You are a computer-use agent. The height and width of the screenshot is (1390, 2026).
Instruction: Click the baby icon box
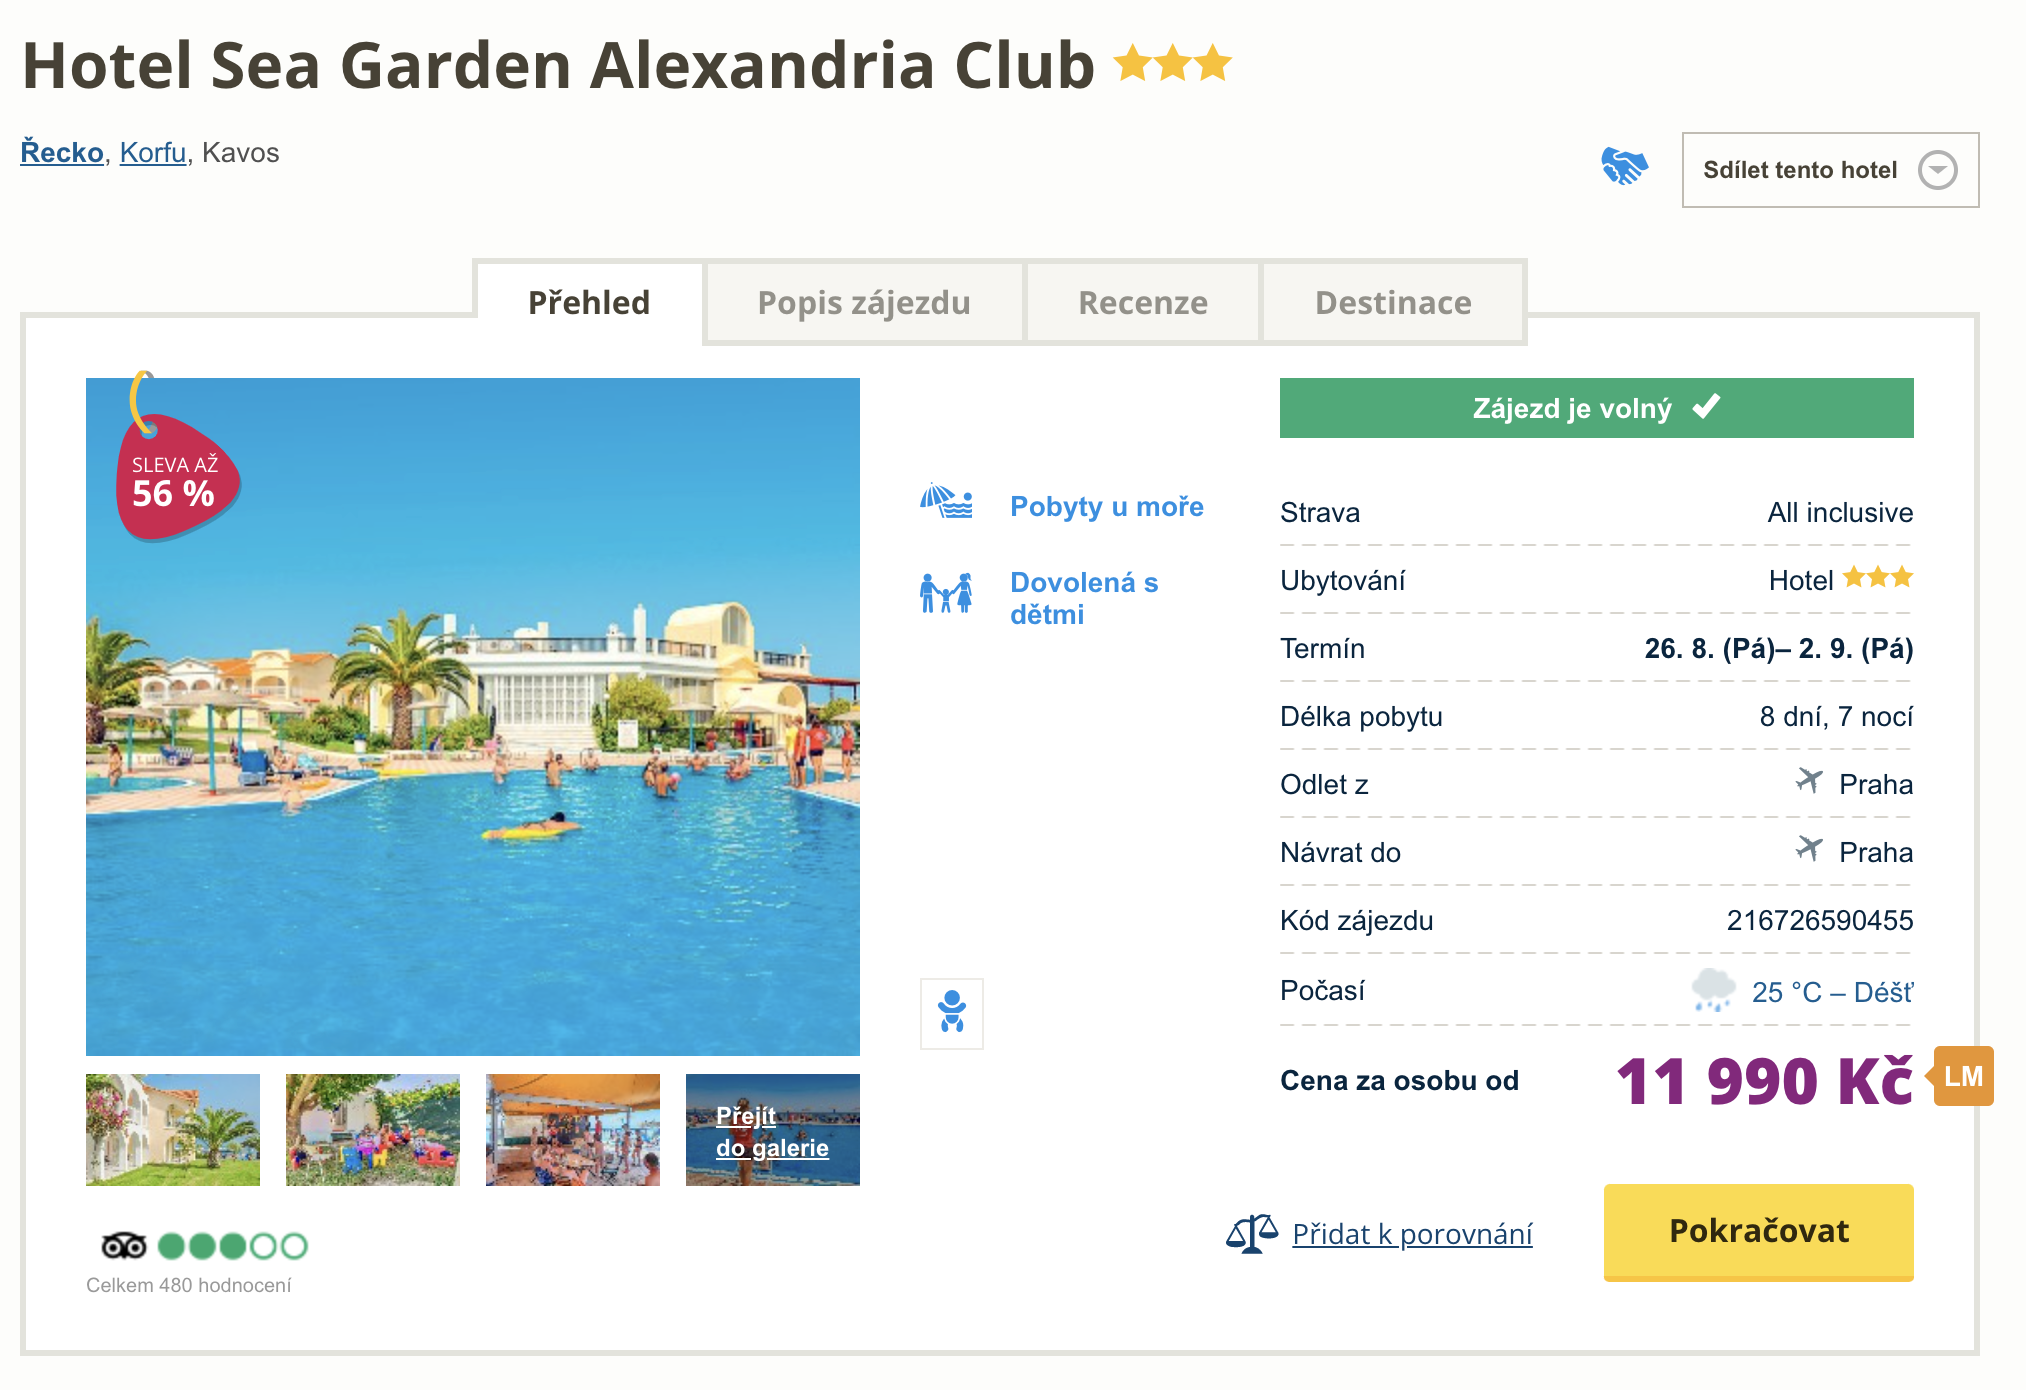click(x=951, y=1013)
